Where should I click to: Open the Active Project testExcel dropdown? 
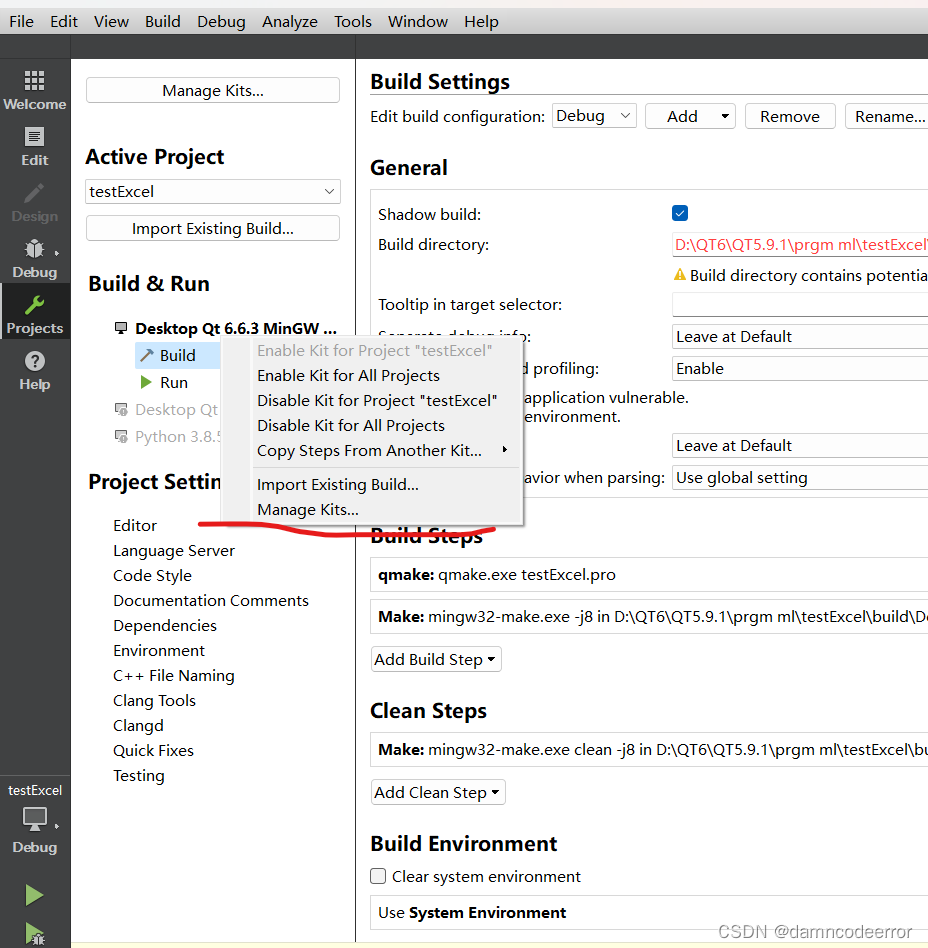pos(213,192)
